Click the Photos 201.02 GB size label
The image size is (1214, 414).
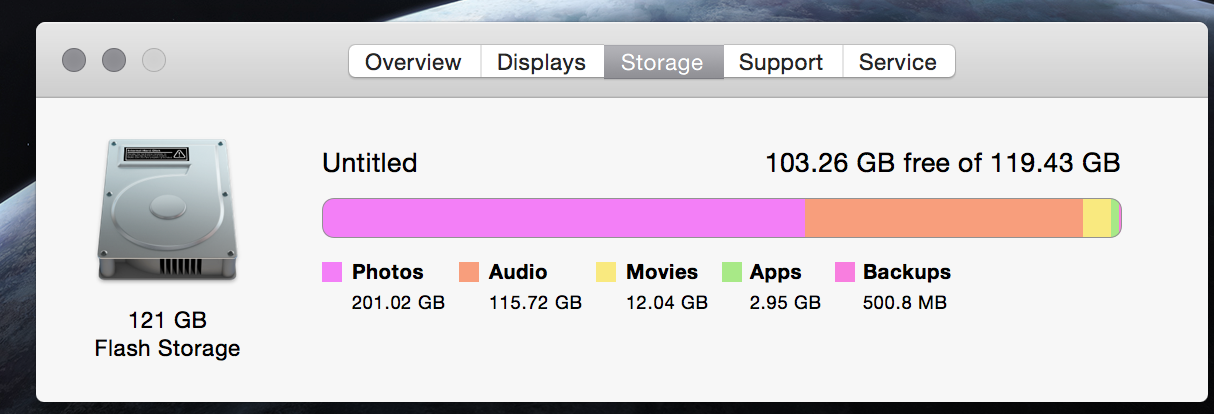398,302
